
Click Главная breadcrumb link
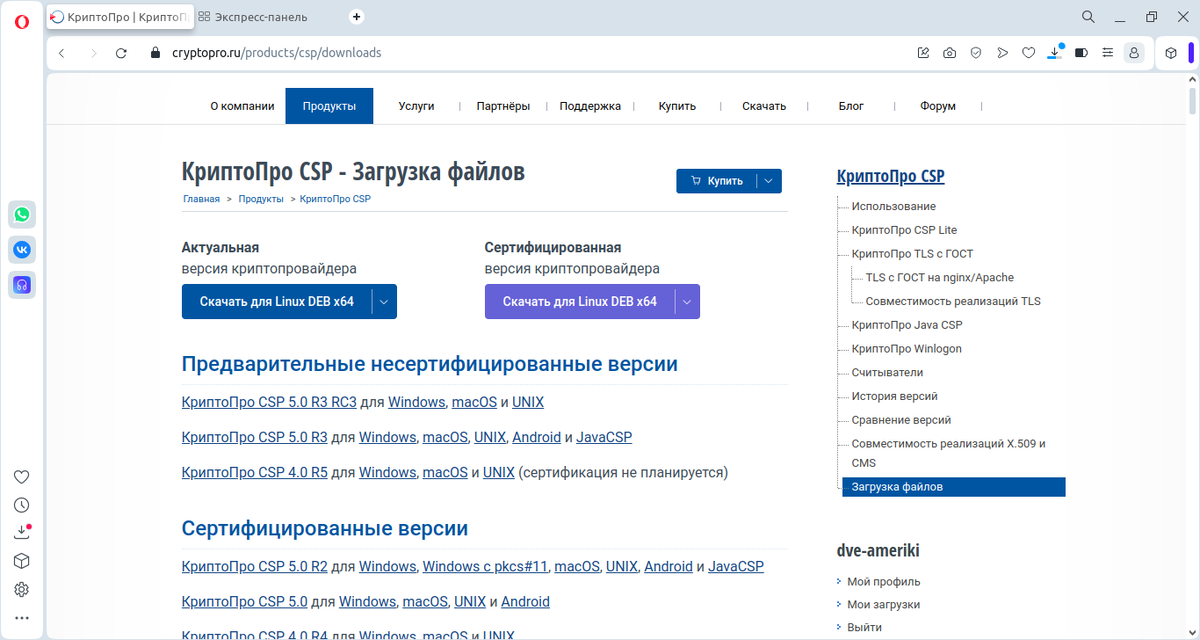coord(201,199)
